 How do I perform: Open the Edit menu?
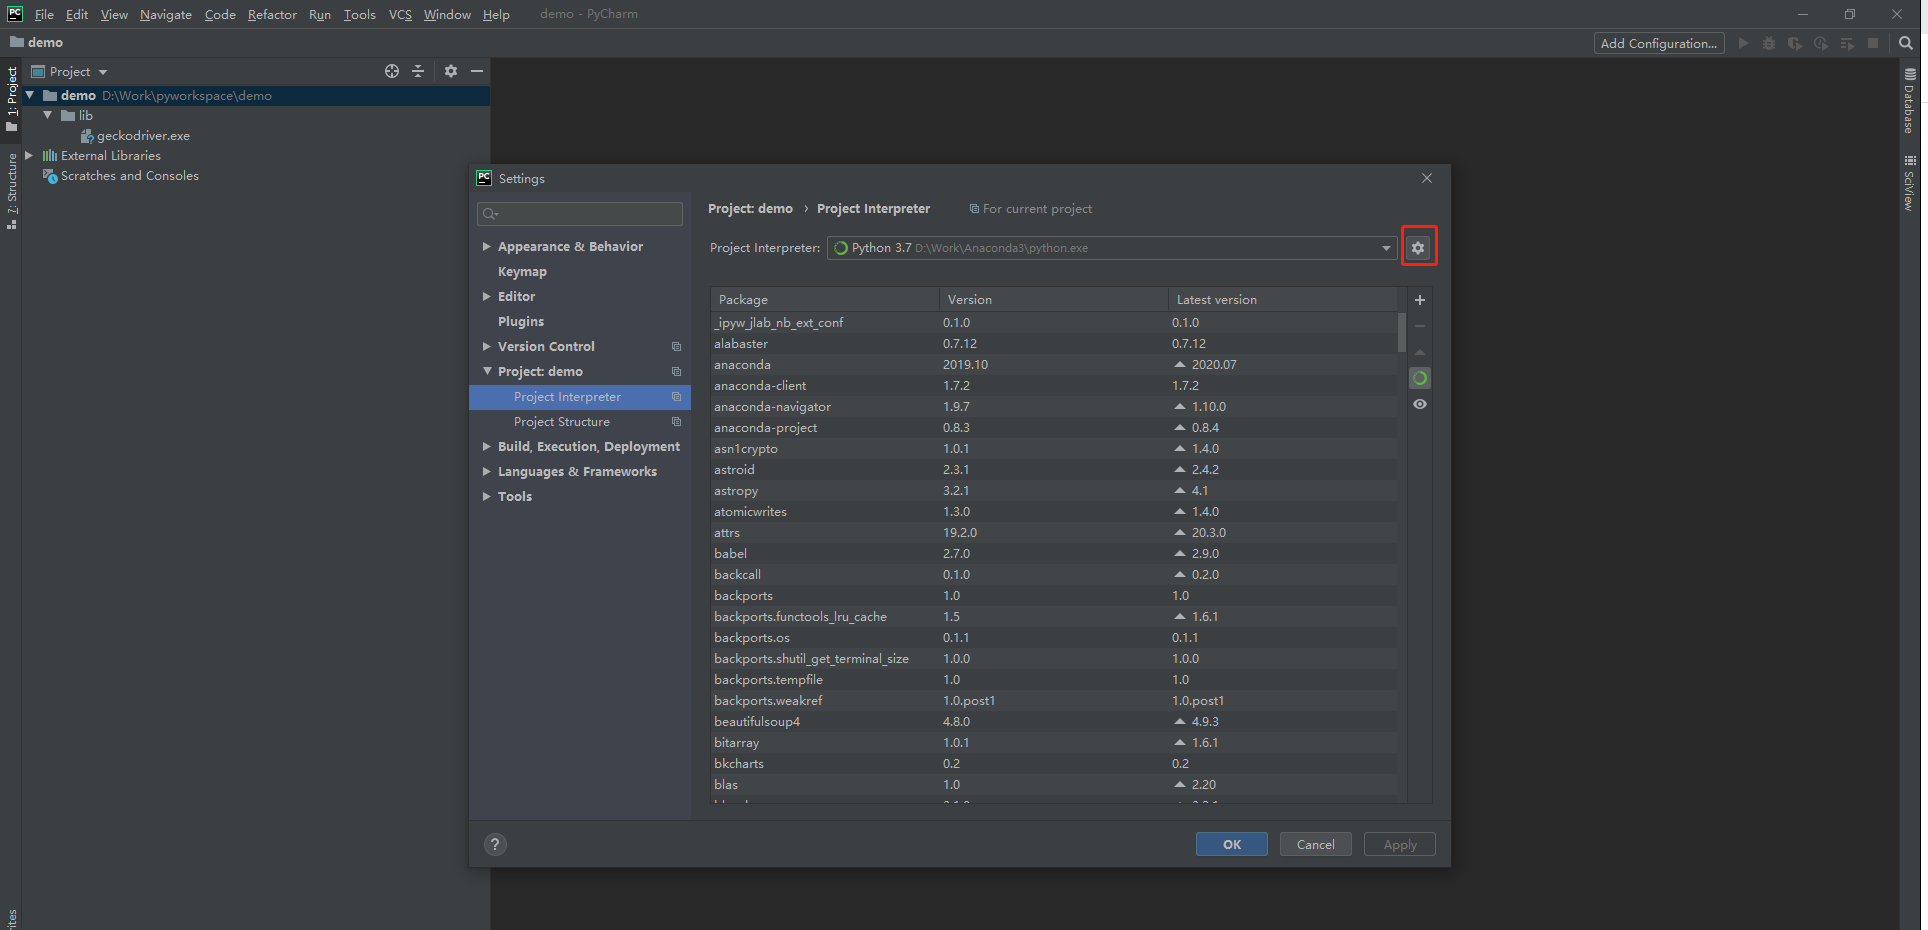(x=77, y=14)
